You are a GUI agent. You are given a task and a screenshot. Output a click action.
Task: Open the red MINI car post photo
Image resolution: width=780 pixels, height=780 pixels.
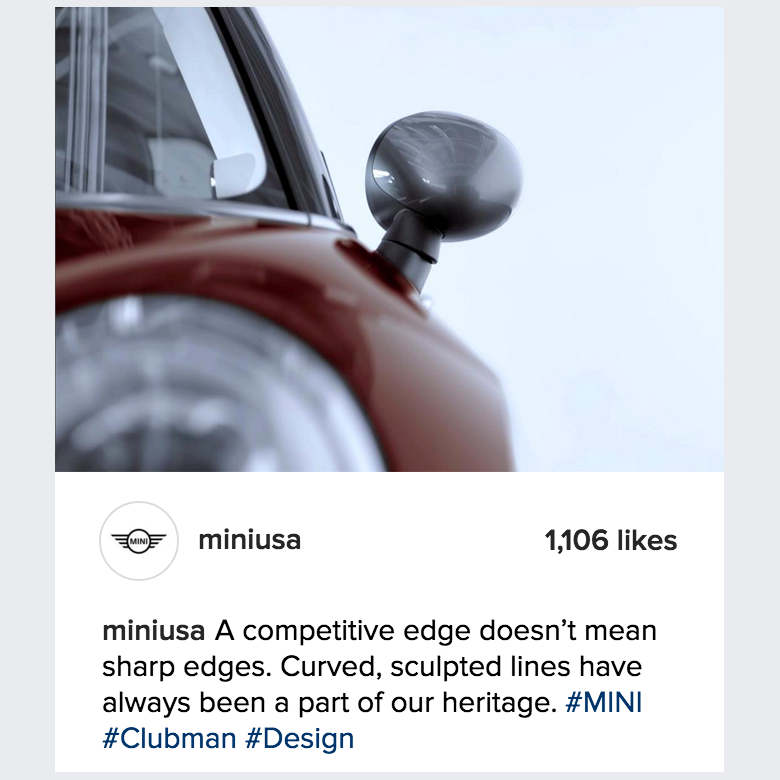[x=389, y=239]
